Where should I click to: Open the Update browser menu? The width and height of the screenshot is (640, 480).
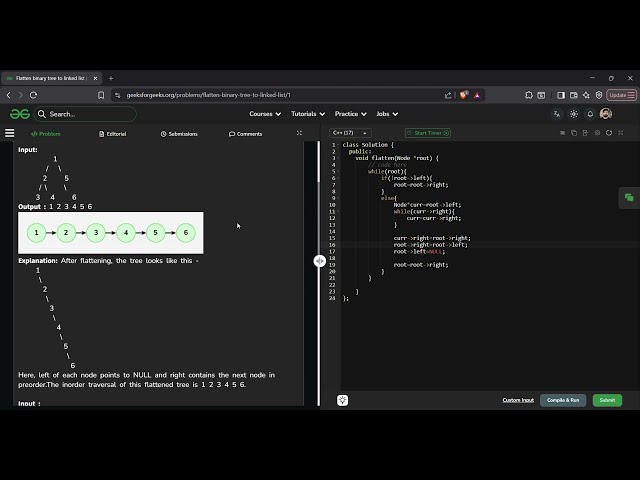[622, 95]
